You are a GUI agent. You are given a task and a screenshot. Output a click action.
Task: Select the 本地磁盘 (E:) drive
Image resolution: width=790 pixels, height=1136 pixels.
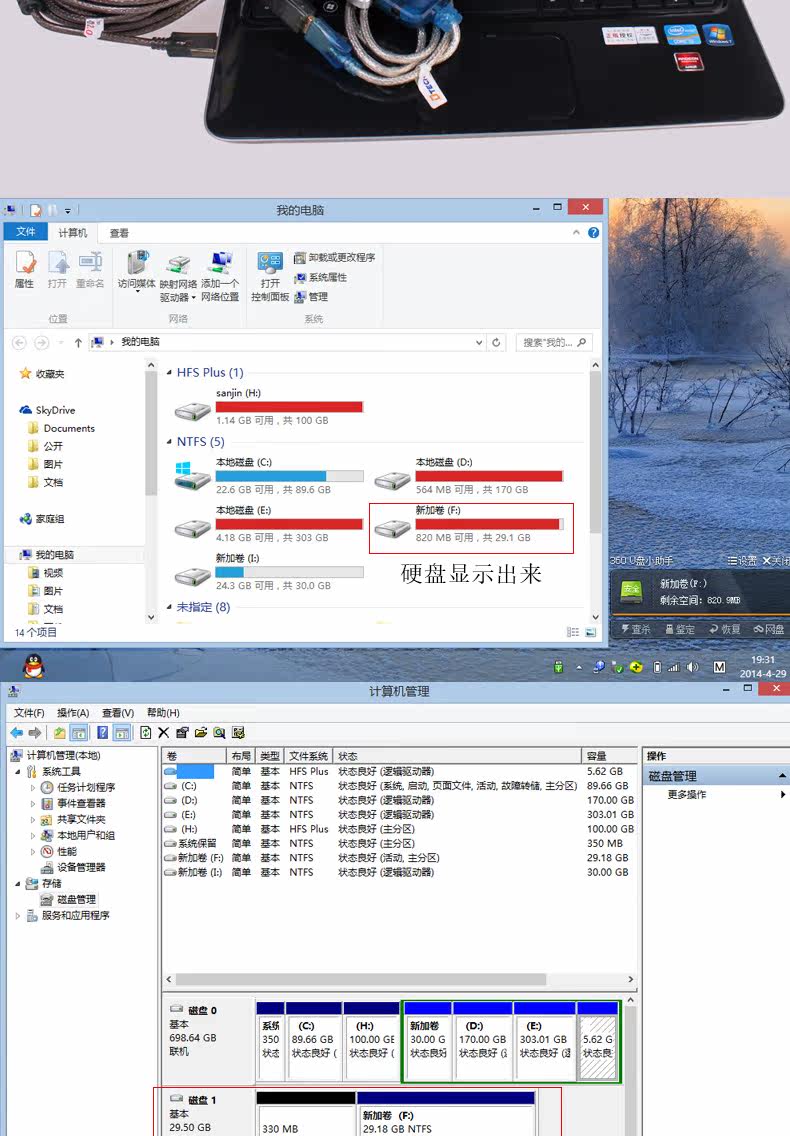tap(268, 525)
